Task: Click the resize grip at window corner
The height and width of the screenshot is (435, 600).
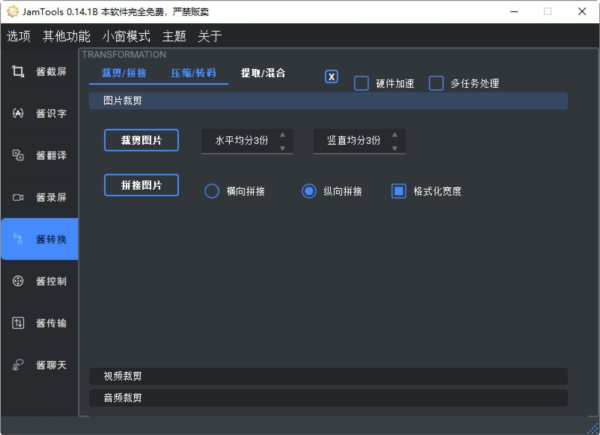Action: pyautogui.click(x=593, y=428)
